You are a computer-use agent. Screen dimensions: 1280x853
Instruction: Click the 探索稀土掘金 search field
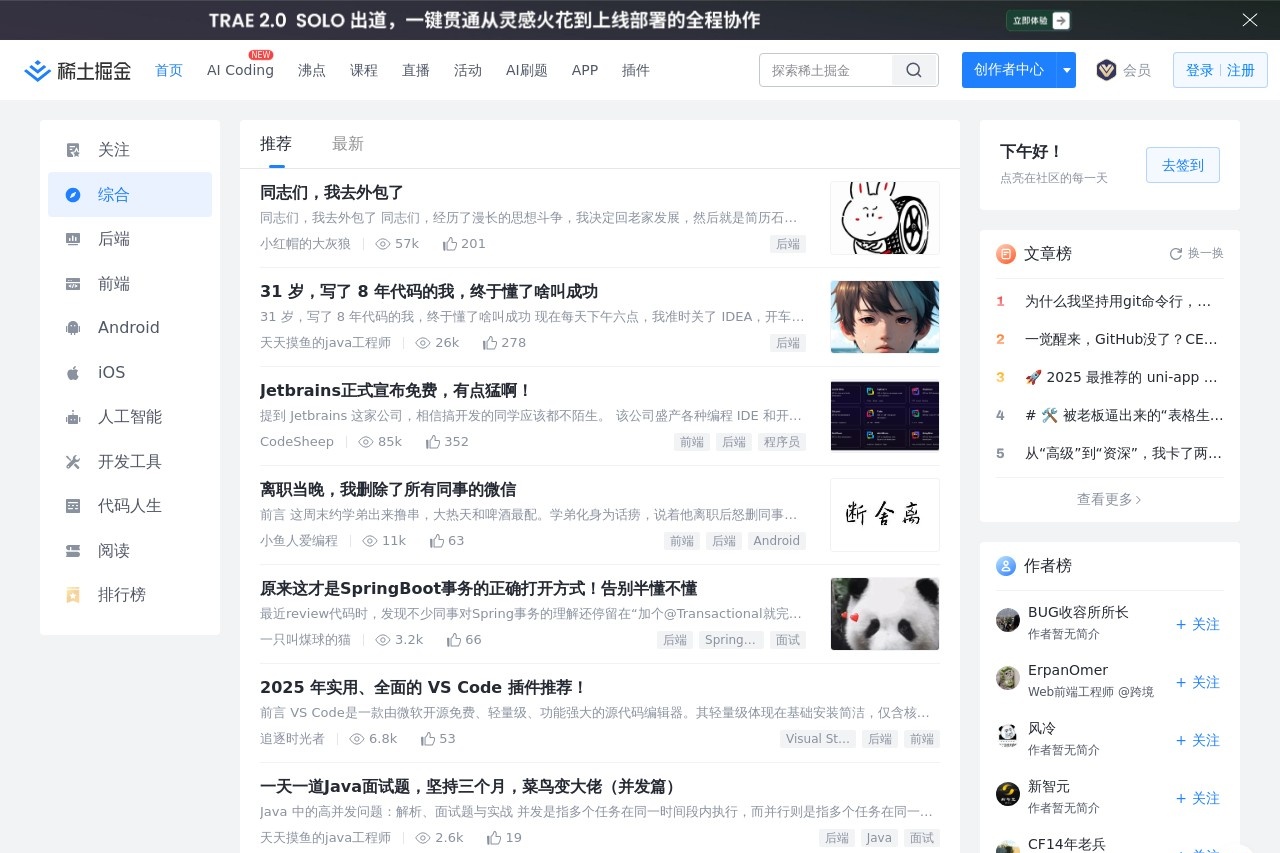[x=826, y=70]
